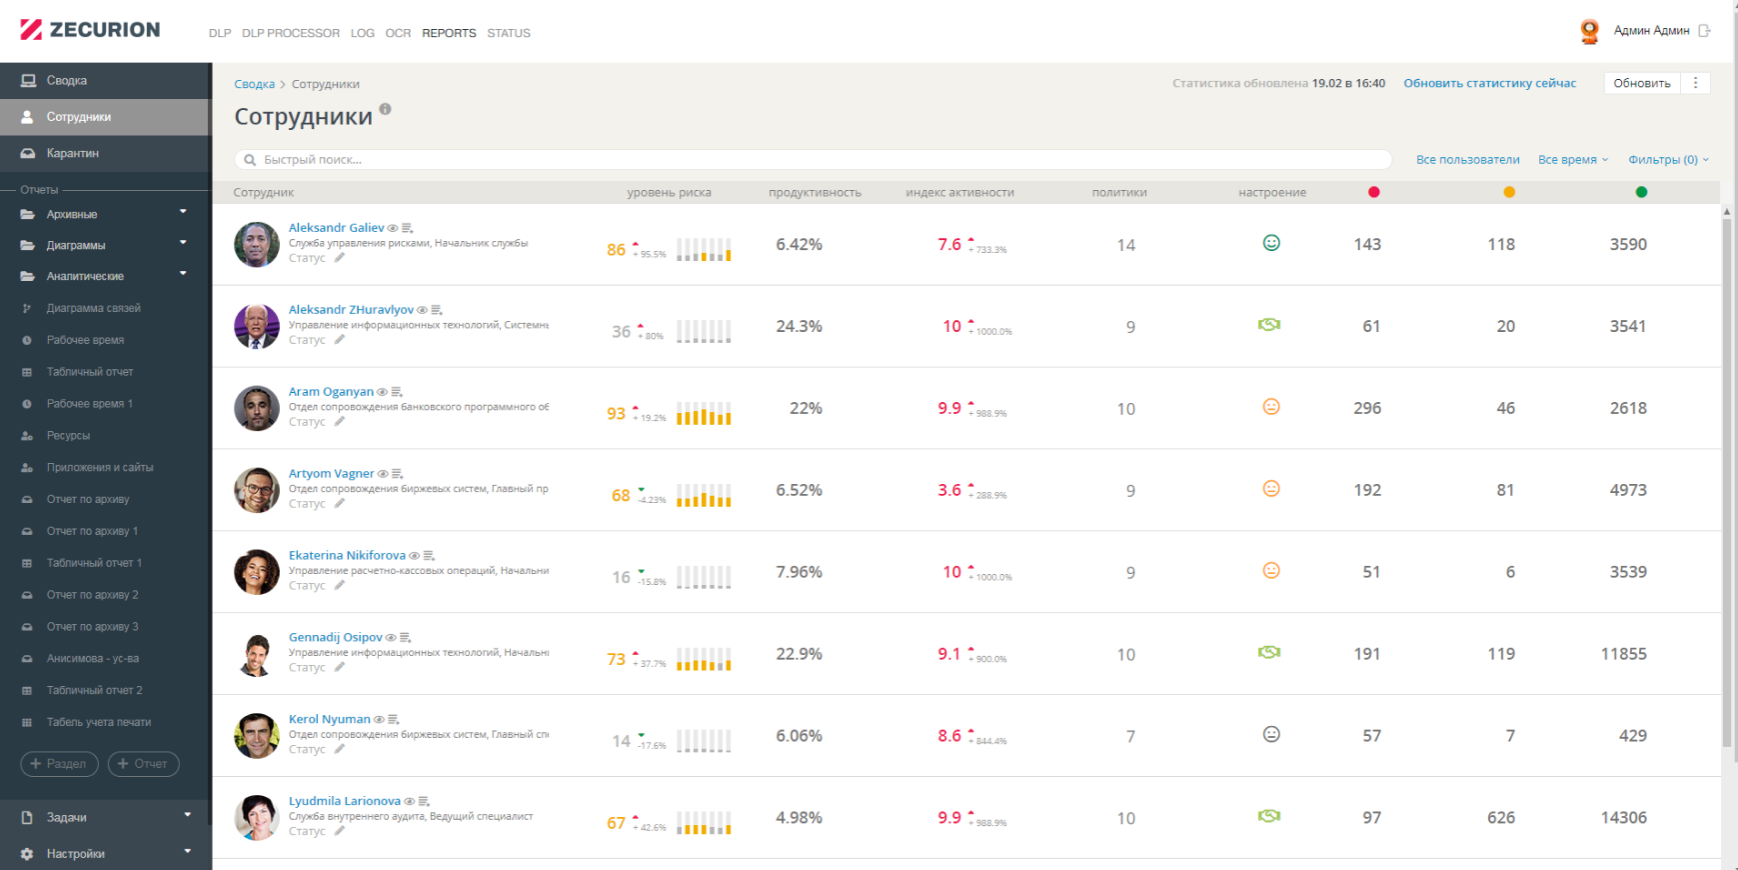Click in the Быстрый поиск search field
The width and height of the screenshot is (1738, 870).
coord(813,160)
